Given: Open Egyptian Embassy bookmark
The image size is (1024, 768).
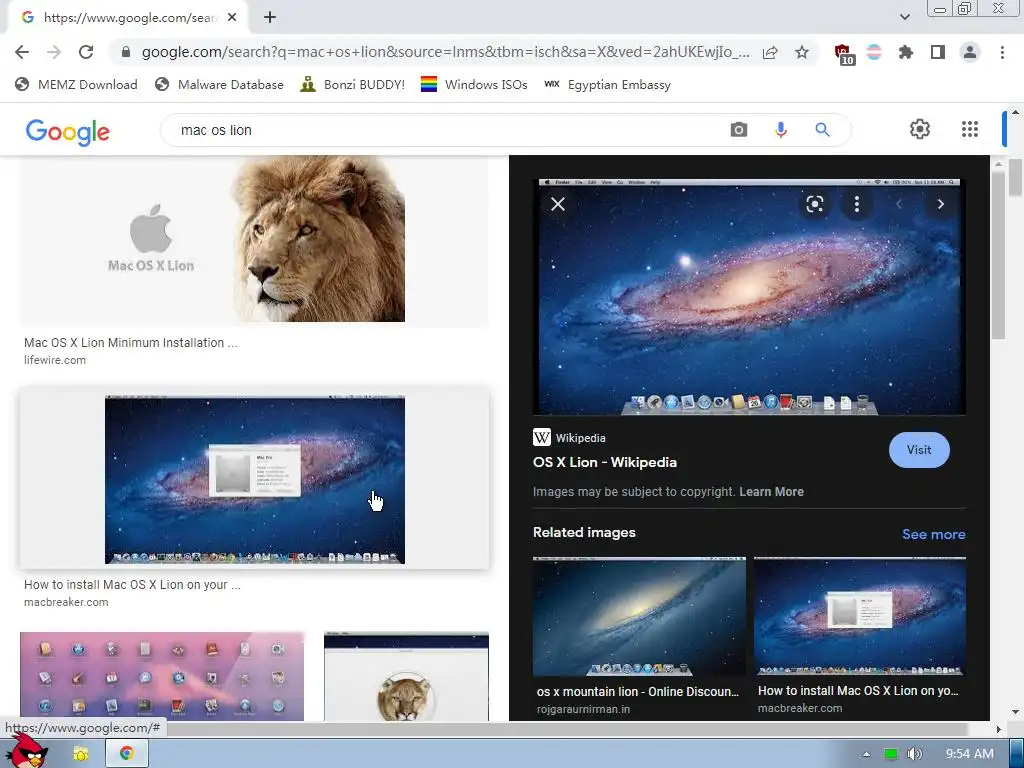Looking at the screenshot, I should coord(607,85).
